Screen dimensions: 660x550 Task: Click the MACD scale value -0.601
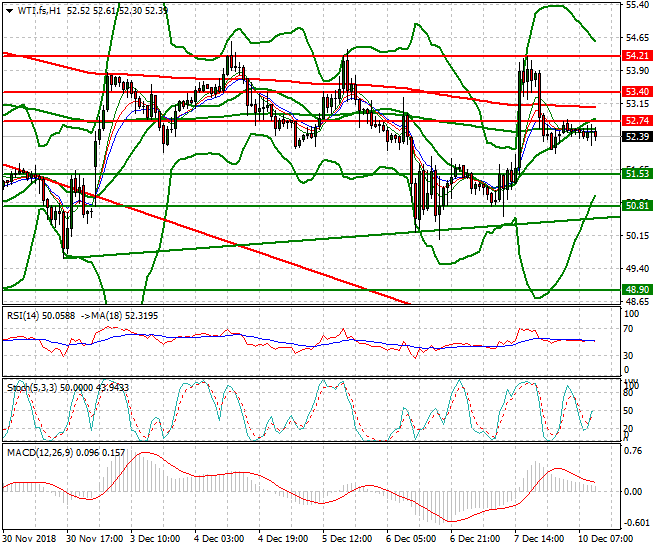pos(637,523)
